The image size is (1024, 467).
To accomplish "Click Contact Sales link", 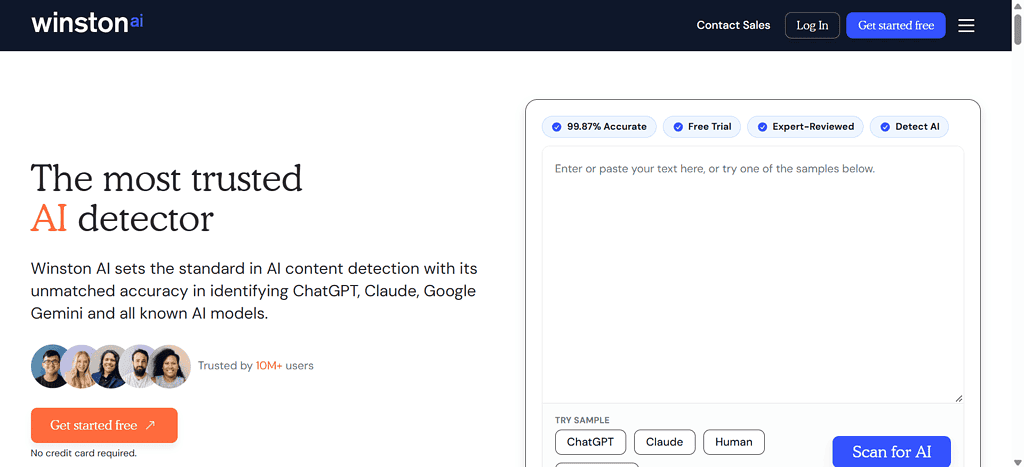I will 733,25.
